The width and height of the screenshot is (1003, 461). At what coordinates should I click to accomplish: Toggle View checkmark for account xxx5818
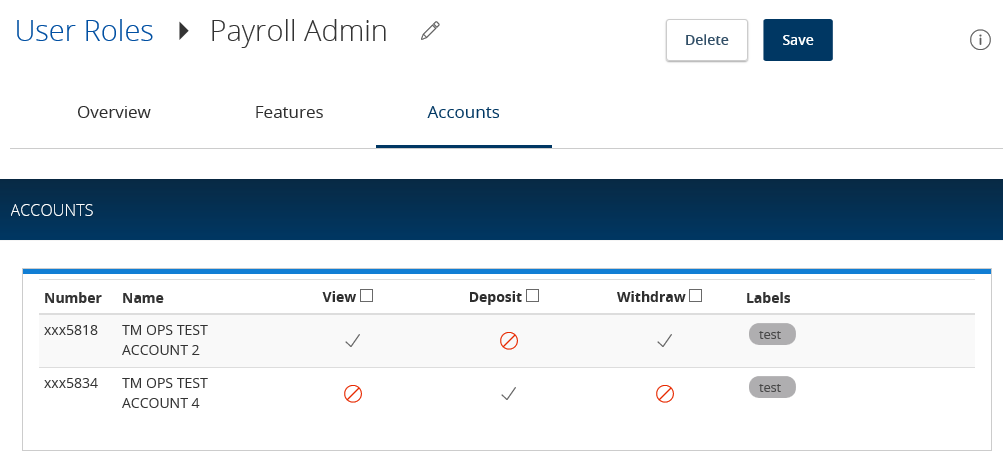coord(353,341)
